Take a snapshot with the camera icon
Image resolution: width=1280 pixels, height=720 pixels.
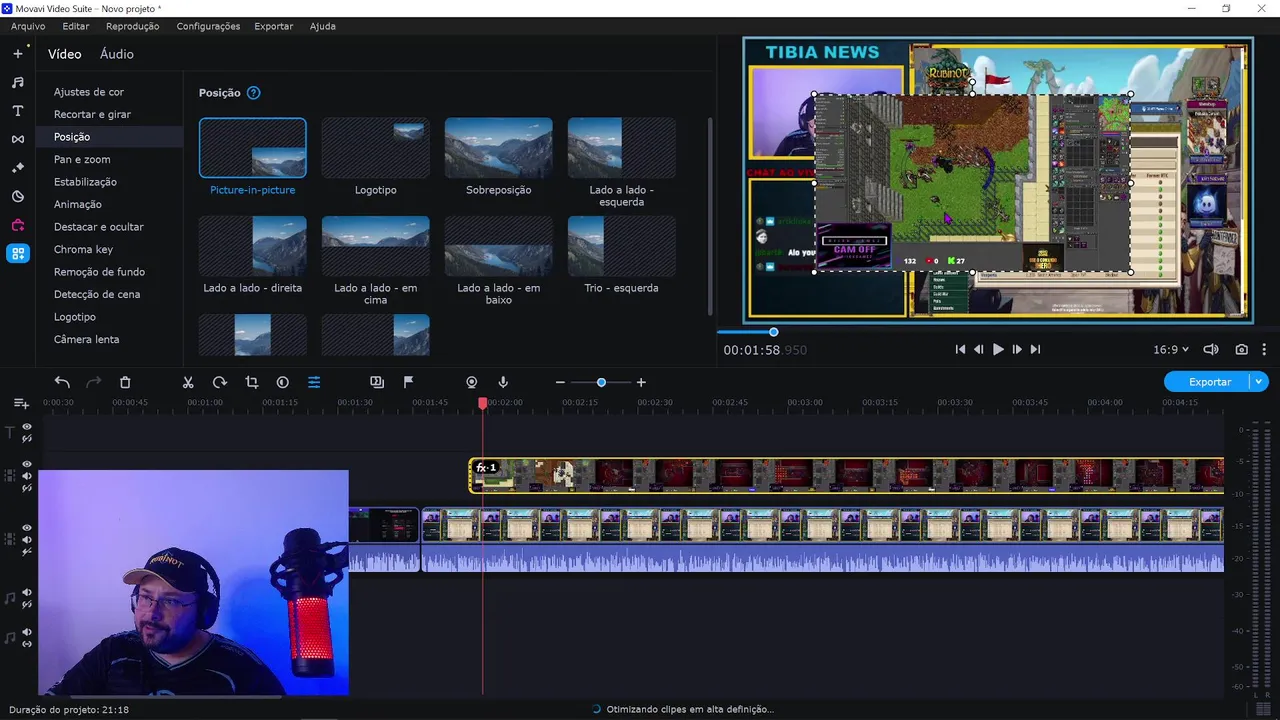pyautogui.click(x=1241, y=350)
